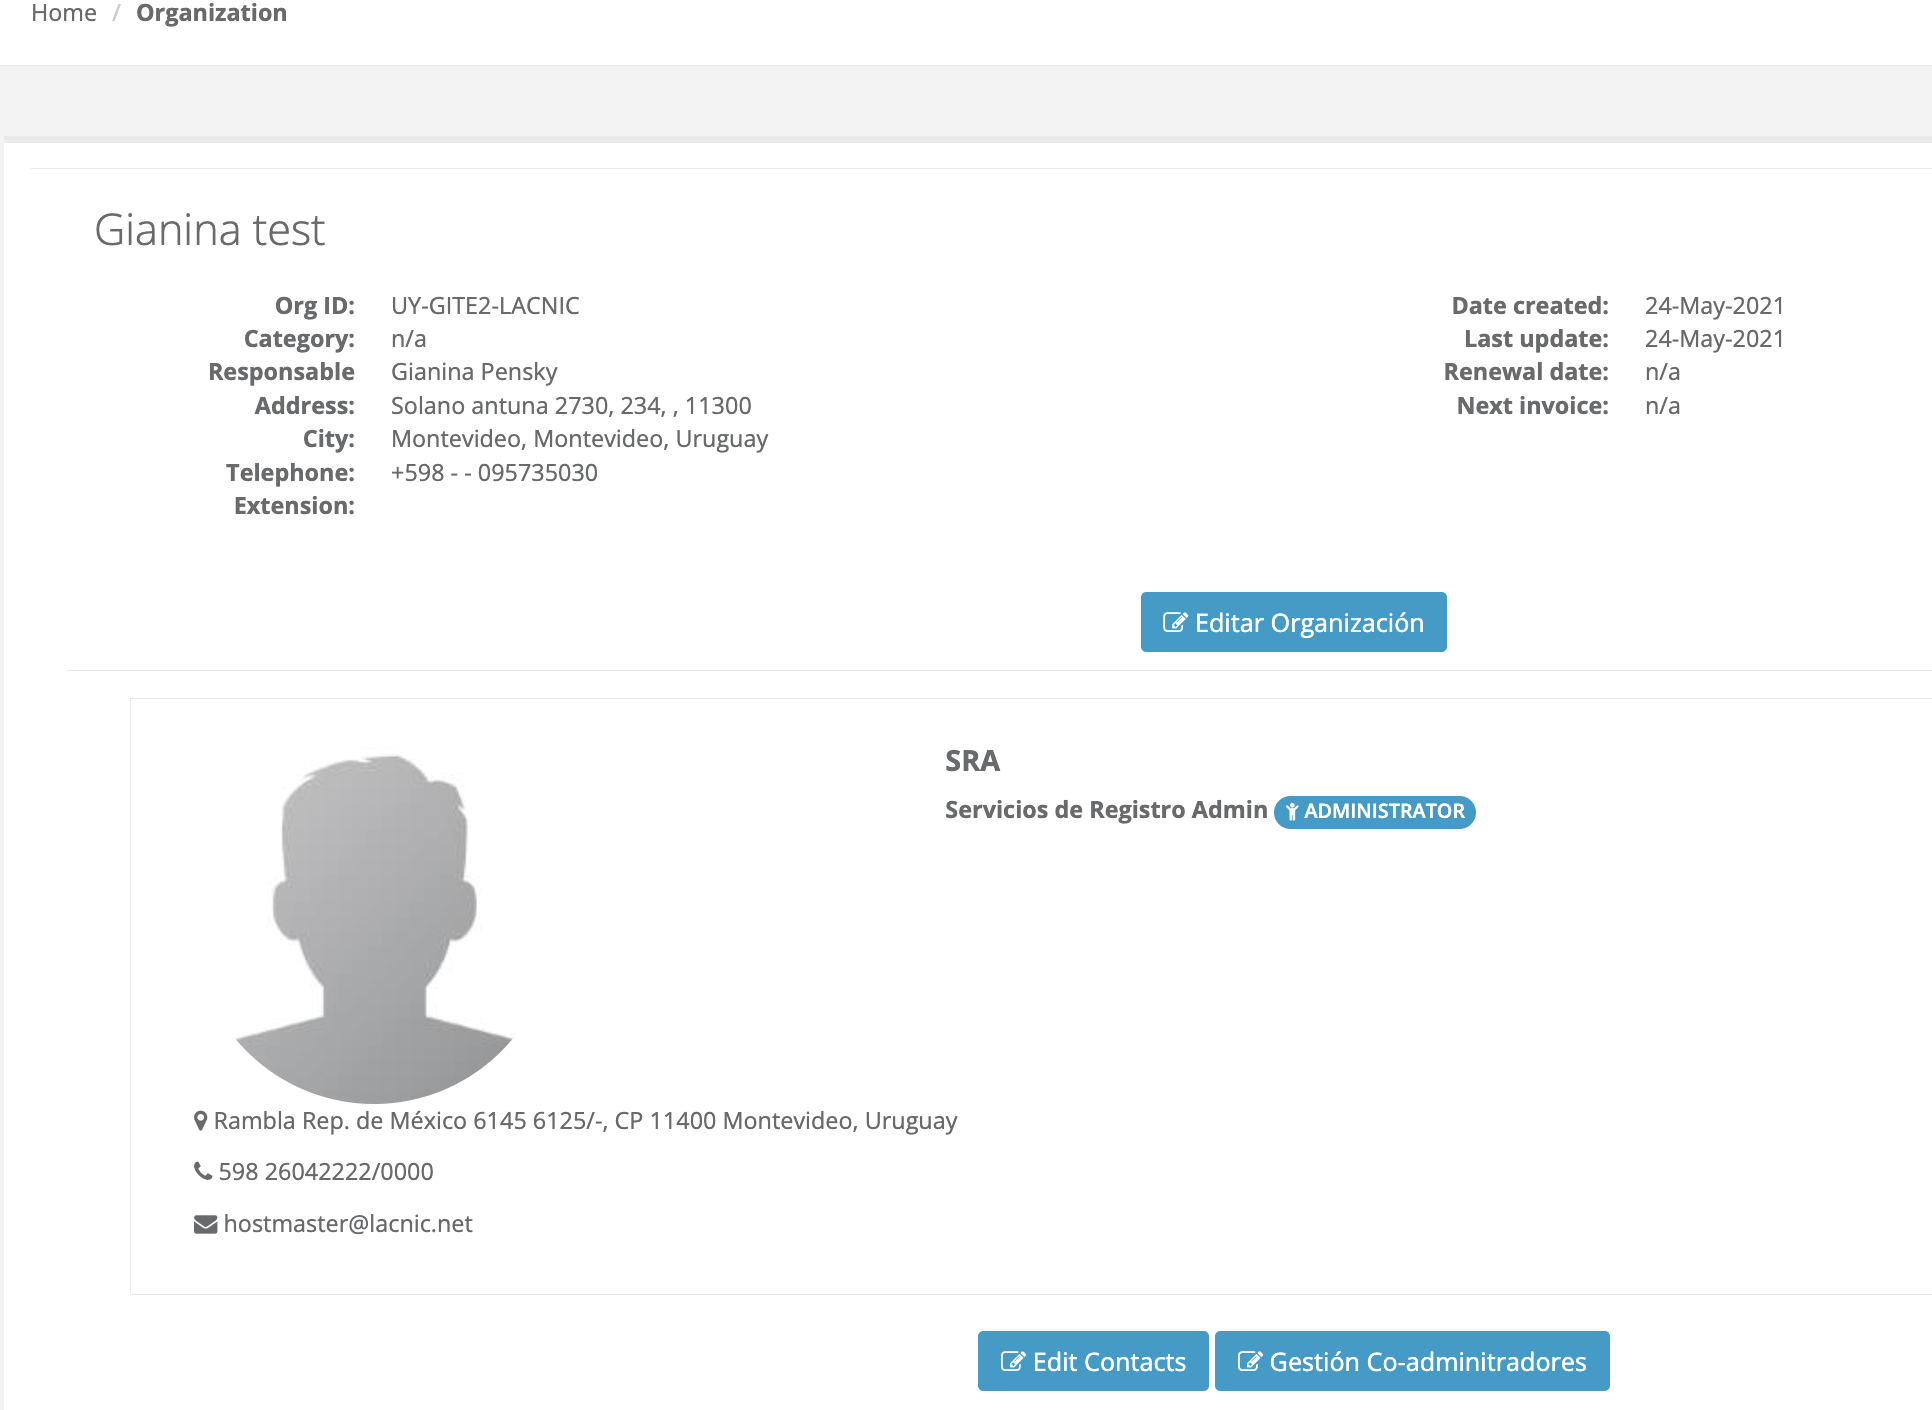Image resolution: width=1932 pixels, height=1410 pixels.
Task: Click the edit icon in Gestión Co-adminitradores
Action: coord(1248,1361)
